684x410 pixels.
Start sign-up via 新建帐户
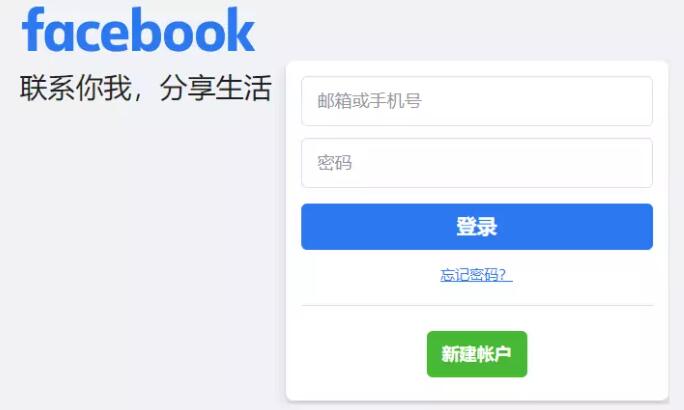[x=477, y=354]
